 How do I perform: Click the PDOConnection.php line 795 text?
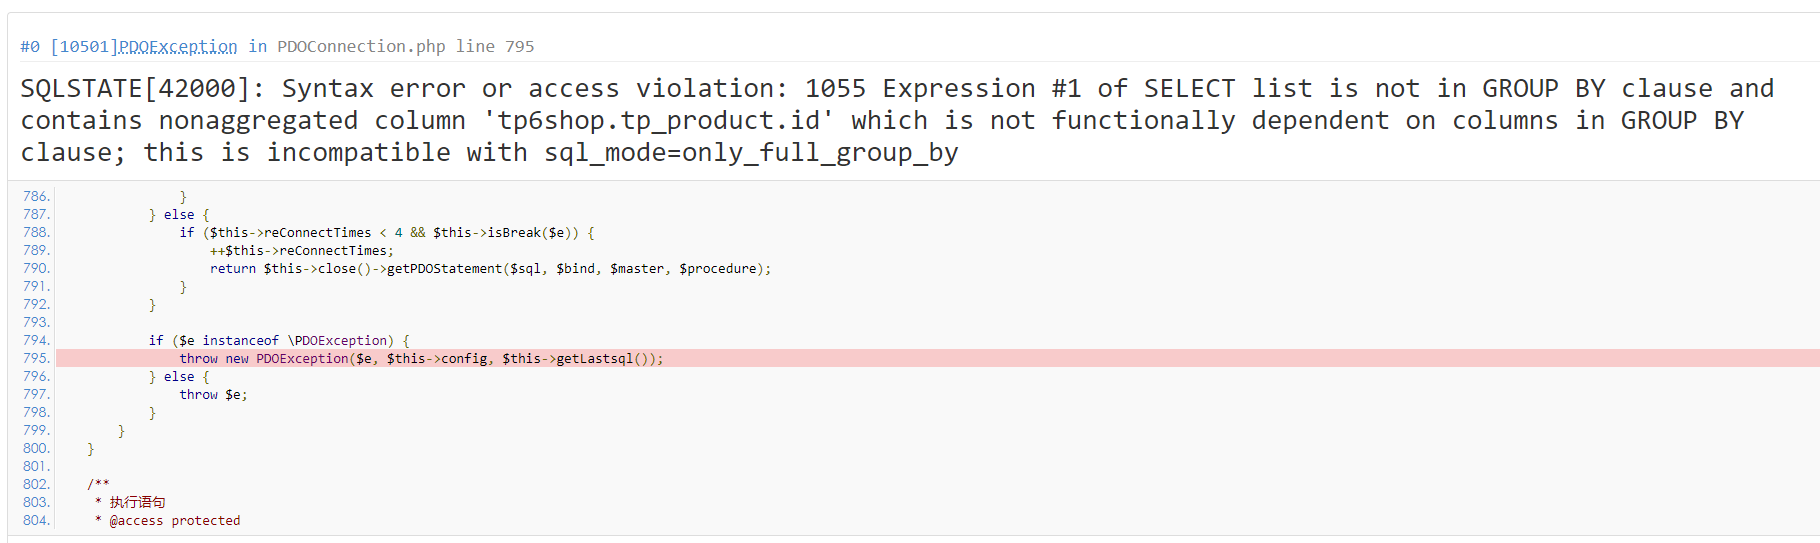405,46
